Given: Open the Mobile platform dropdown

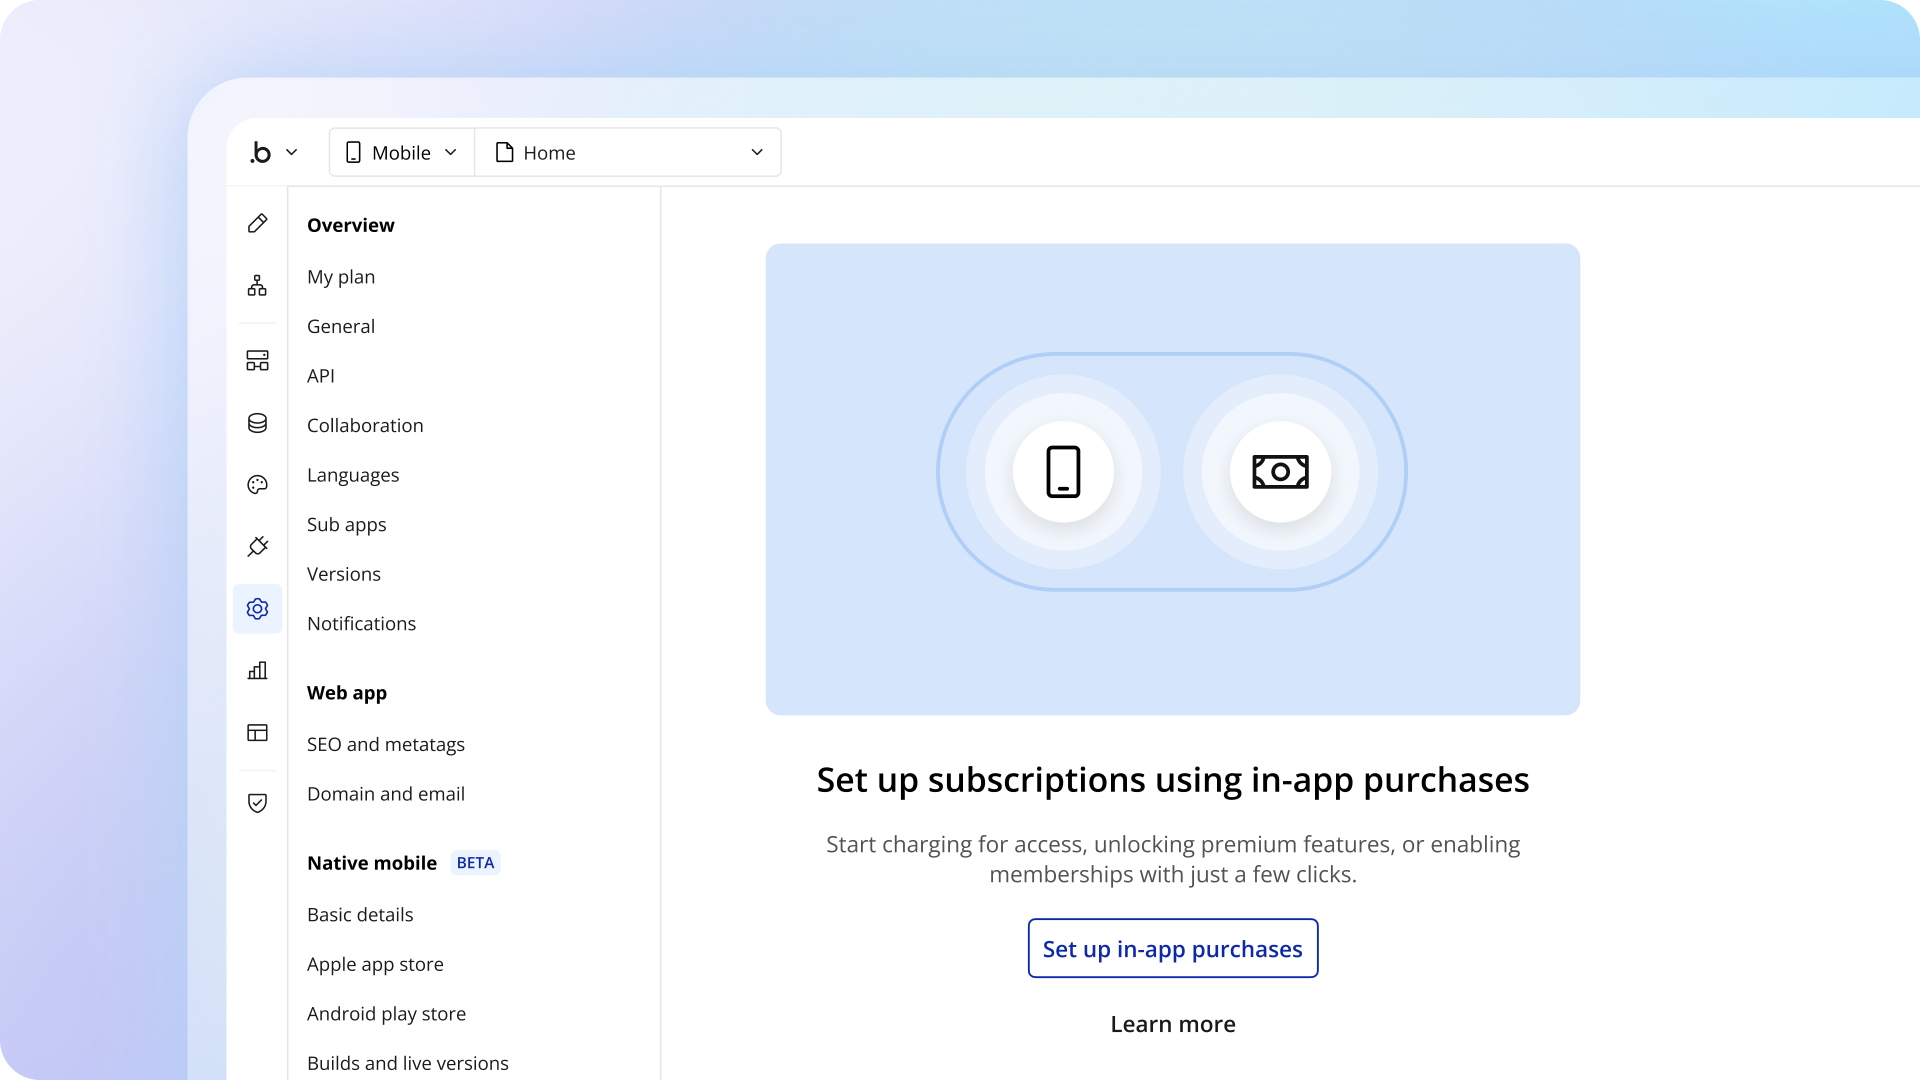Looking at the screenshot, I should point(402,152).
